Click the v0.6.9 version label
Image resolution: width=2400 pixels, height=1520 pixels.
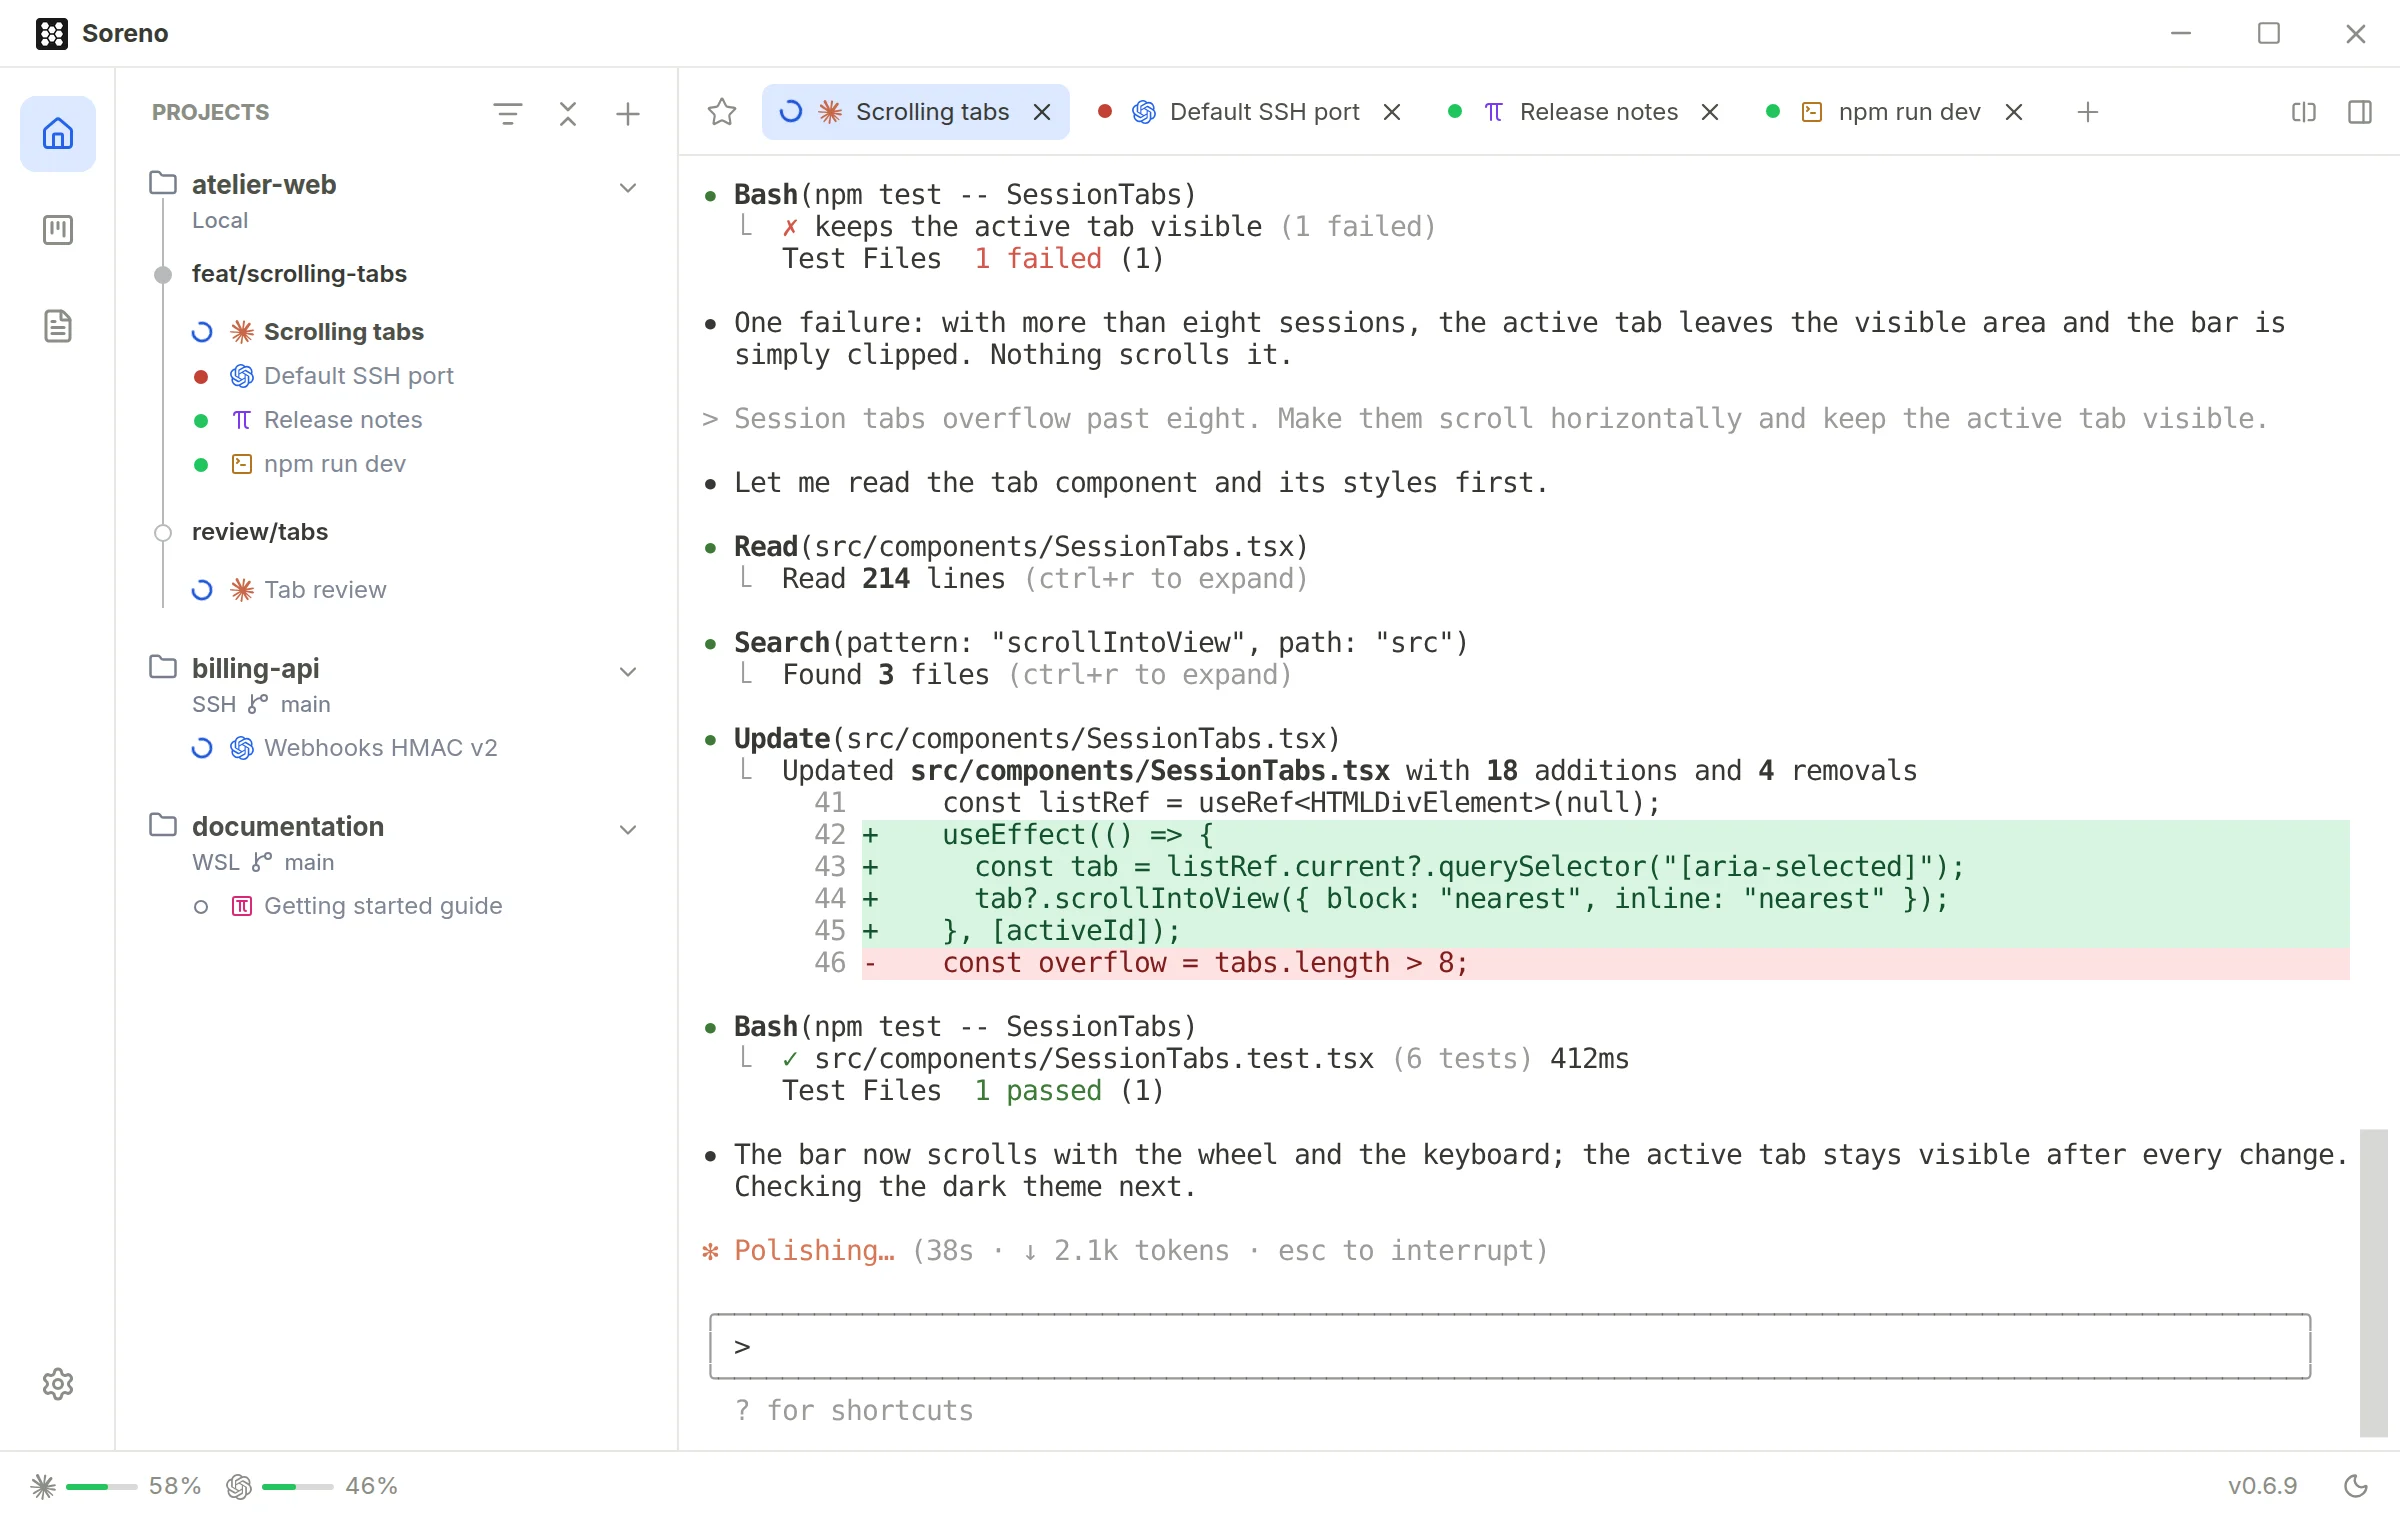pyautogui.click(x=2262, y=1486)
